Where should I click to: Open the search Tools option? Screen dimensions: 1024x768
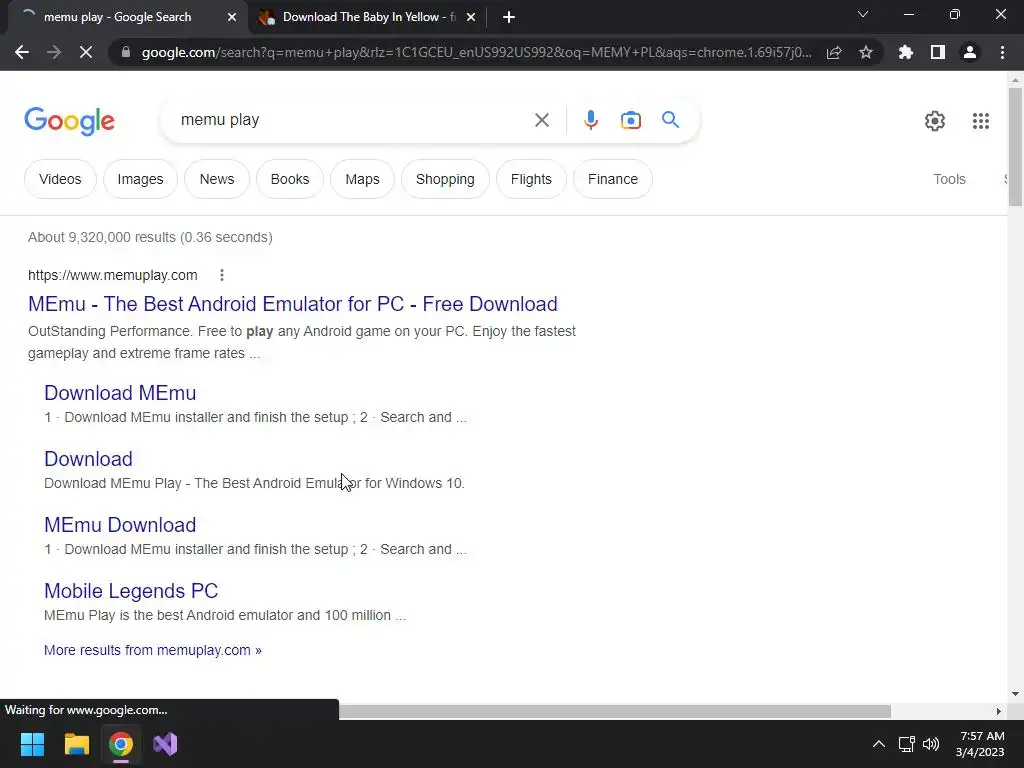[949, 179]
